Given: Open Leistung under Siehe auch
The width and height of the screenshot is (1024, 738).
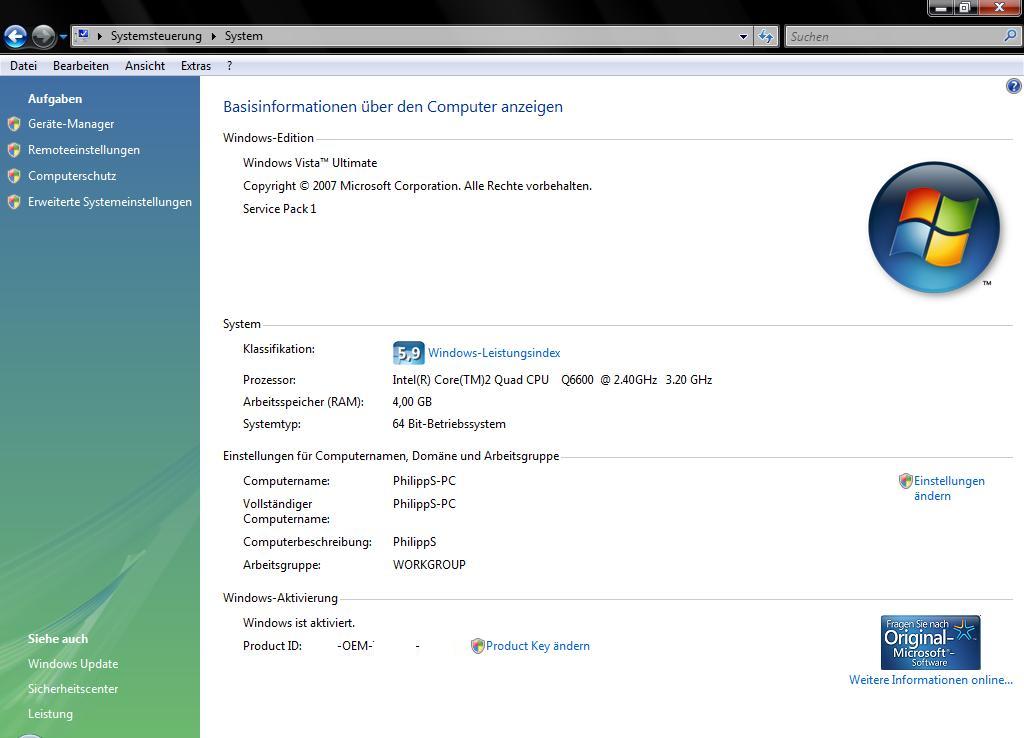Looking at the screenshot, I should click(x=50, y=714).
